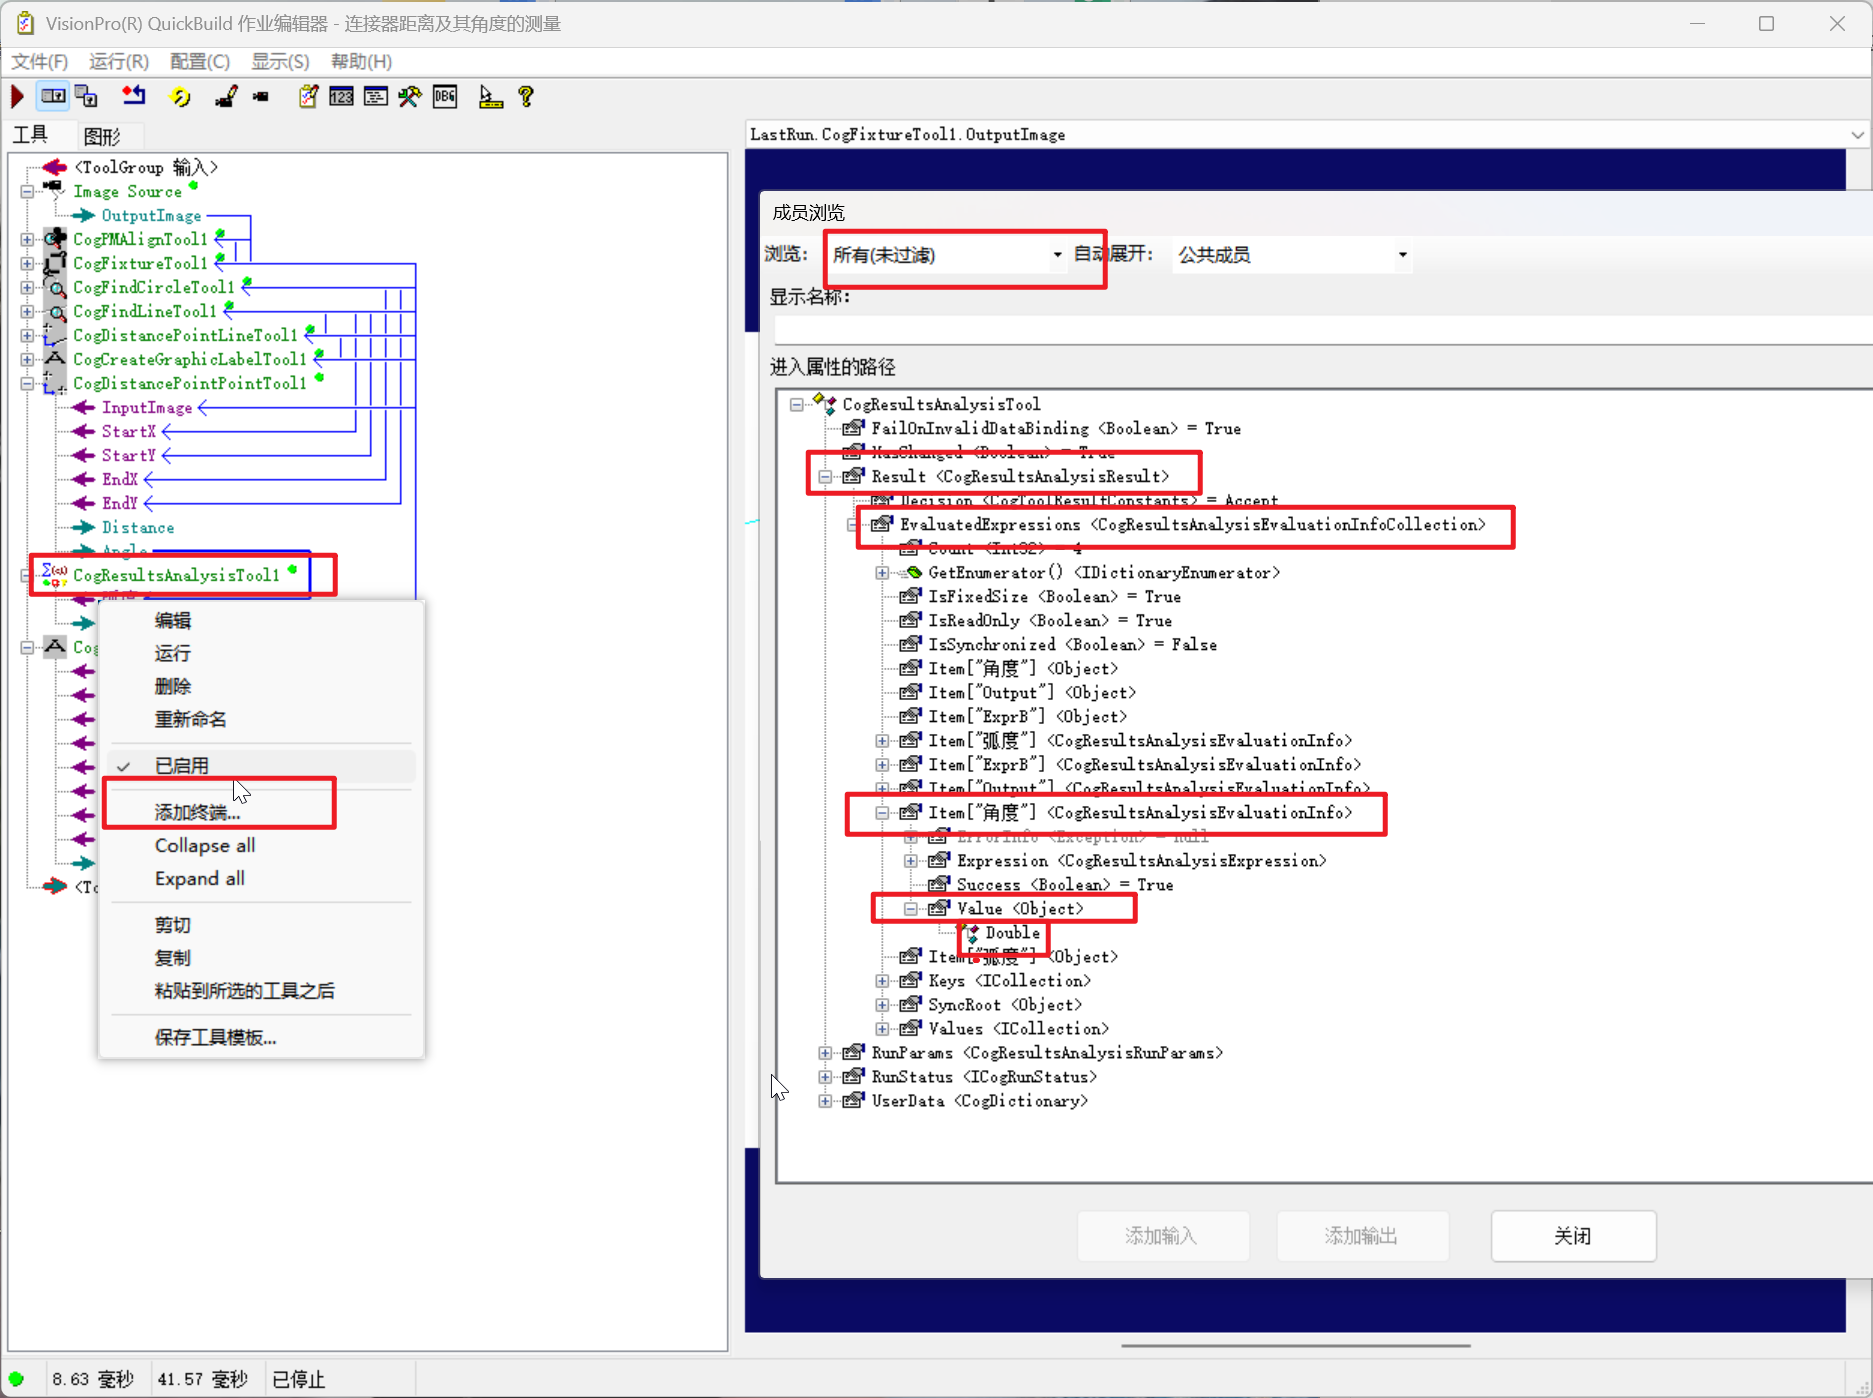Expand the Expression <CogResultsAnalysisExpression> node
The image size is (1873, 1398).
click(910, 861)
